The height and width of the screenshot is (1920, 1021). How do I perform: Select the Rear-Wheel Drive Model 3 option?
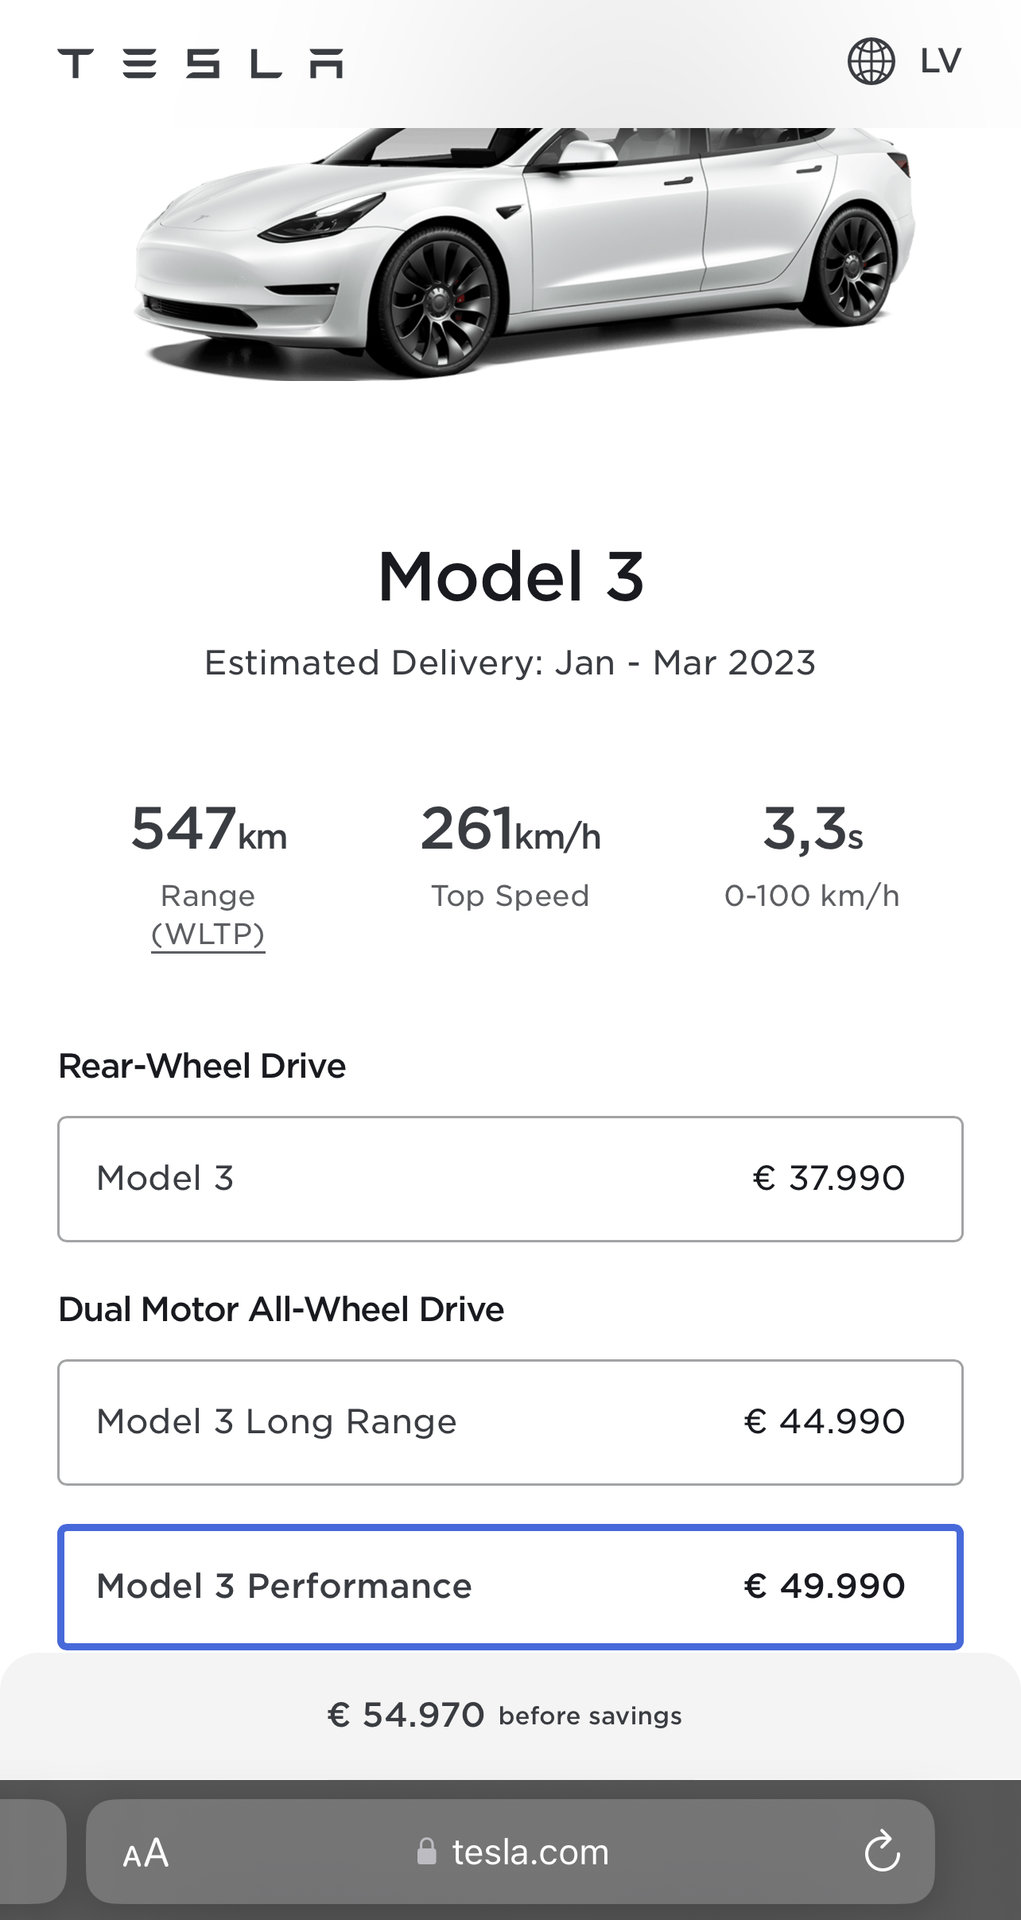click(x=510, y=1179)
